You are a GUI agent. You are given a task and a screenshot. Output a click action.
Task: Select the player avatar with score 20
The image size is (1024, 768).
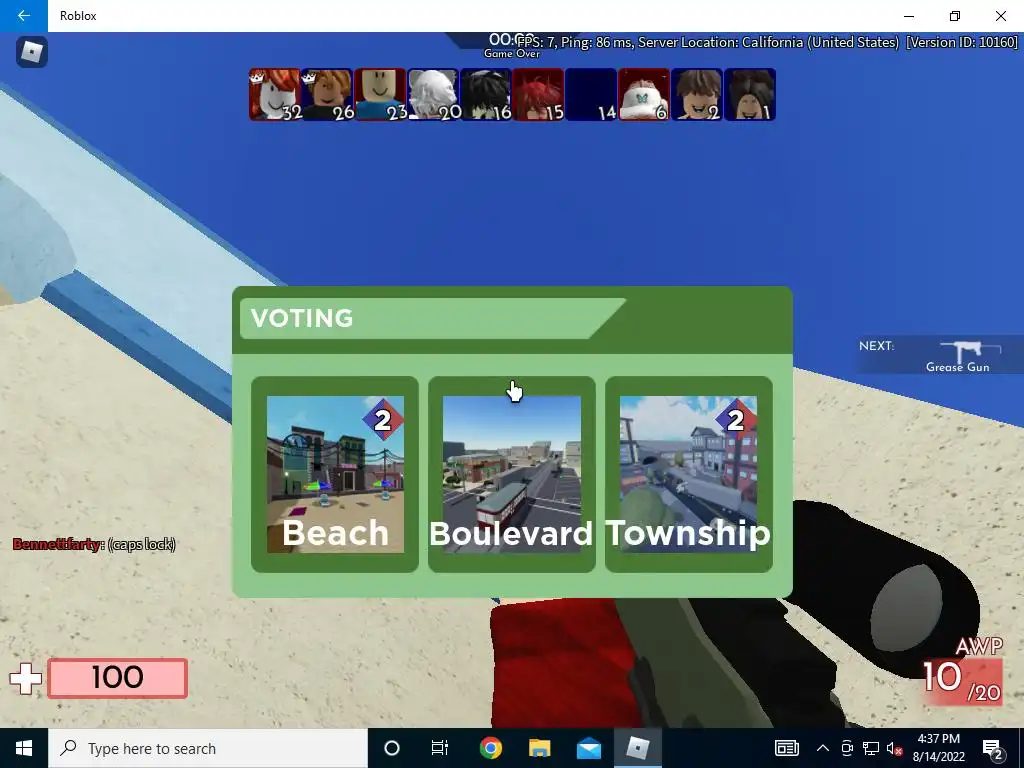[x=433, y=95]
